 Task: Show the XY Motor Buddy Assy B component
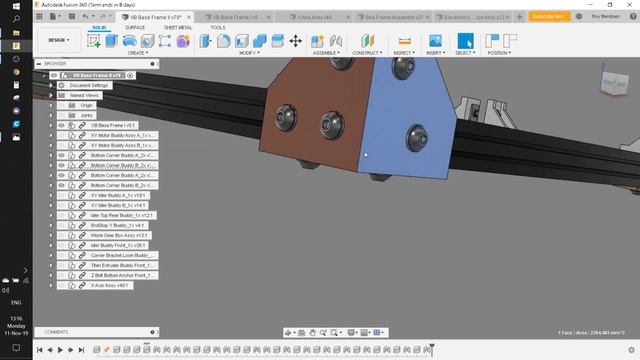(x=62, y=145)
